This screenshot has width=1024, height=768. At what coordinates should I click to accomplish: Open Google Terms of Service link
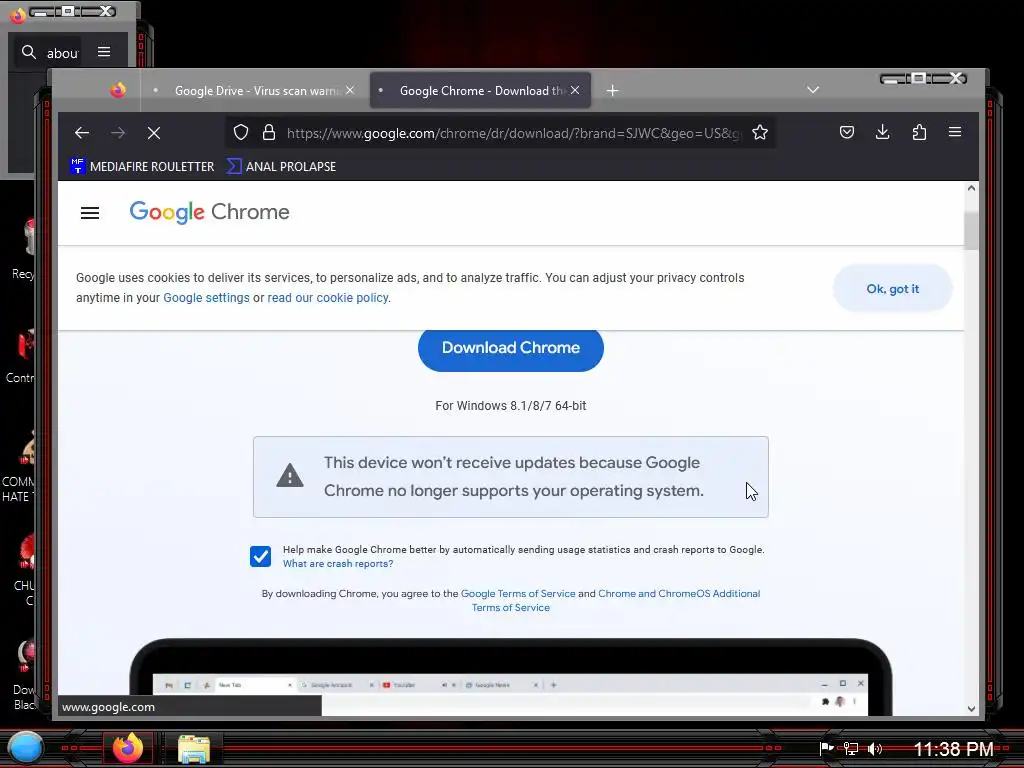(x=518, y=594)
